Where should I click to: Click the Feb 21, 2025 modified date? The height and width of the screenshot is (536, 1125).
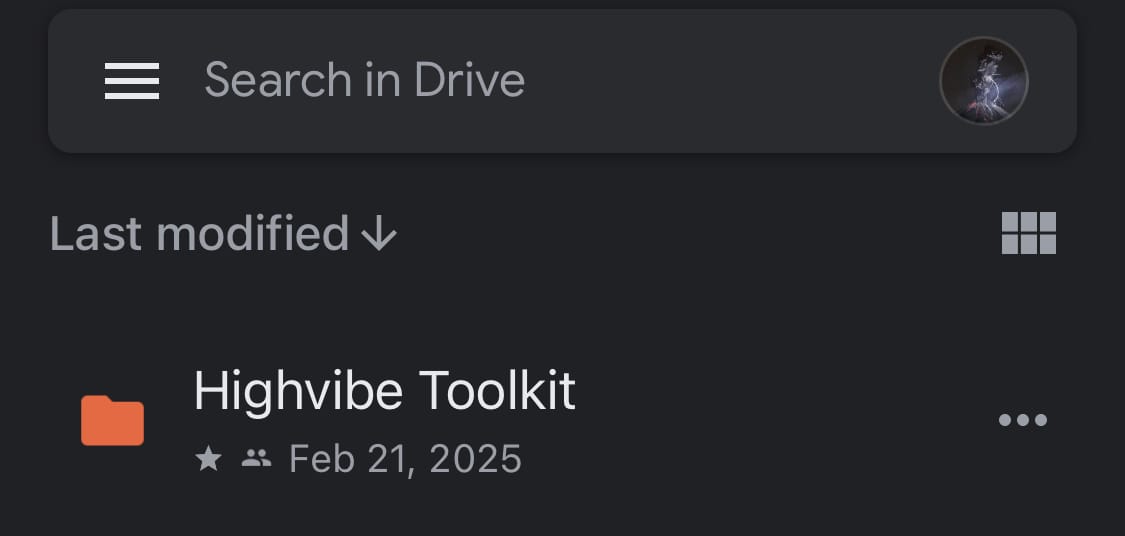coord(405,459)
